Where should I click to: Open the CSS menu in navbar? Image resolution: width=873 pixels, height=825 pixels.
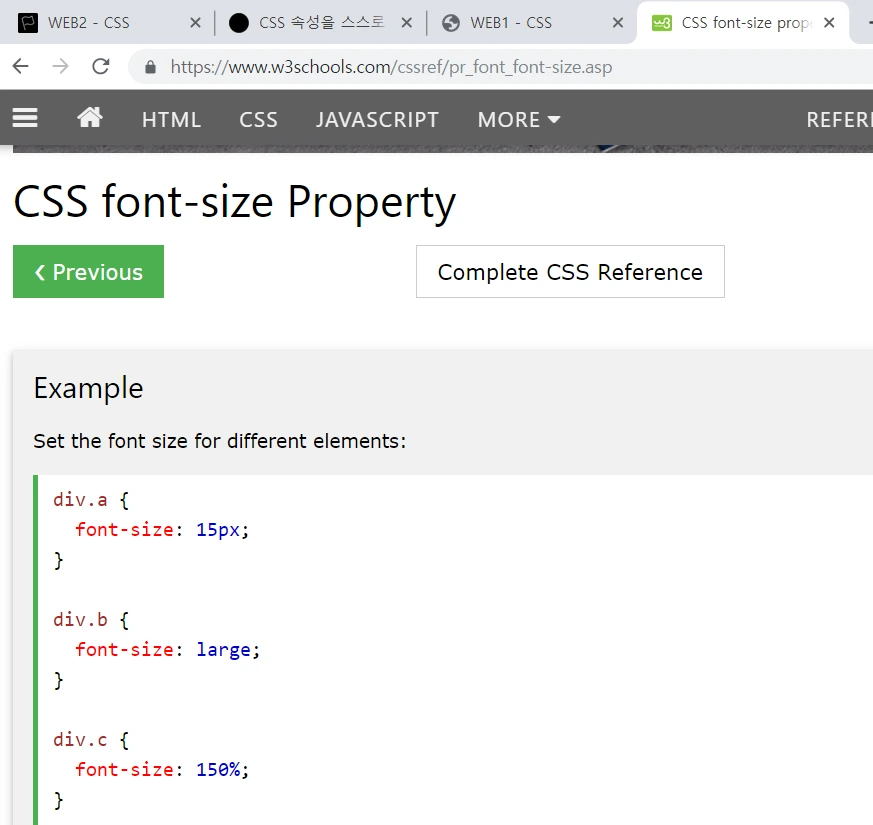258,120
